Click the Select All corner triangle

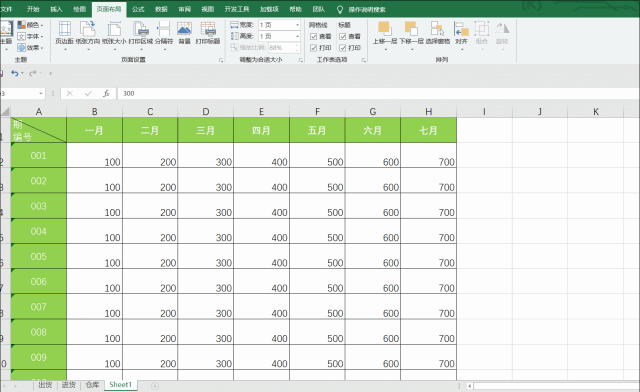(x=5, y=111)
